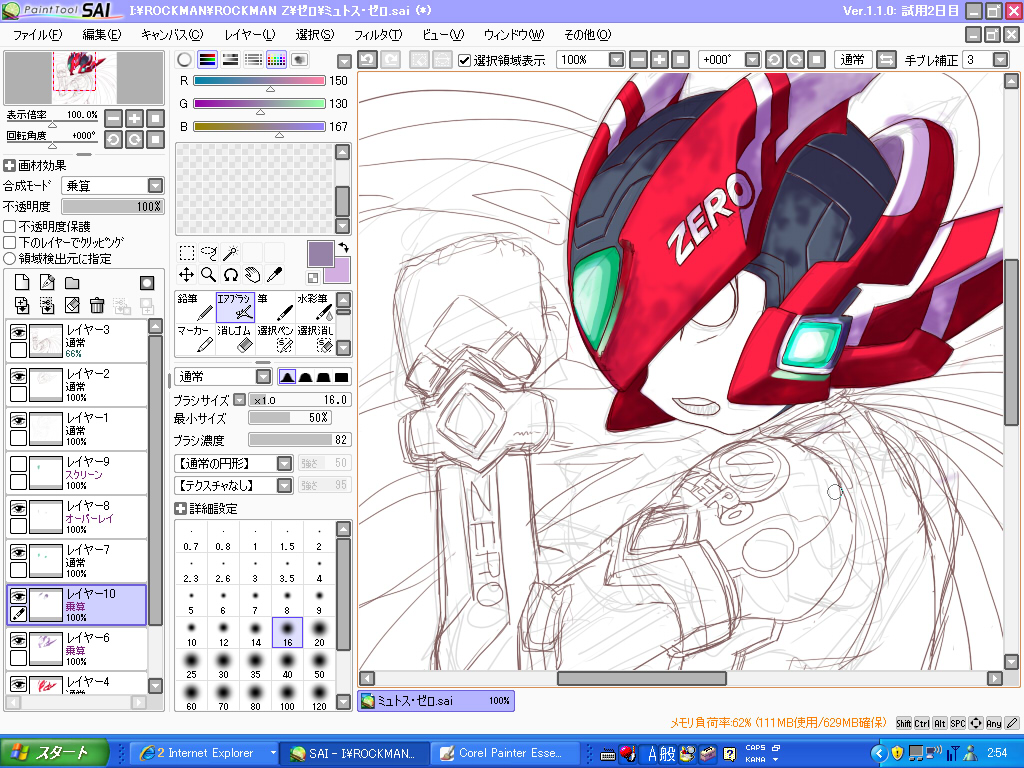1024x768 pixels.
Task: Select the magic wand selection tool
Action: click(230, 252)
